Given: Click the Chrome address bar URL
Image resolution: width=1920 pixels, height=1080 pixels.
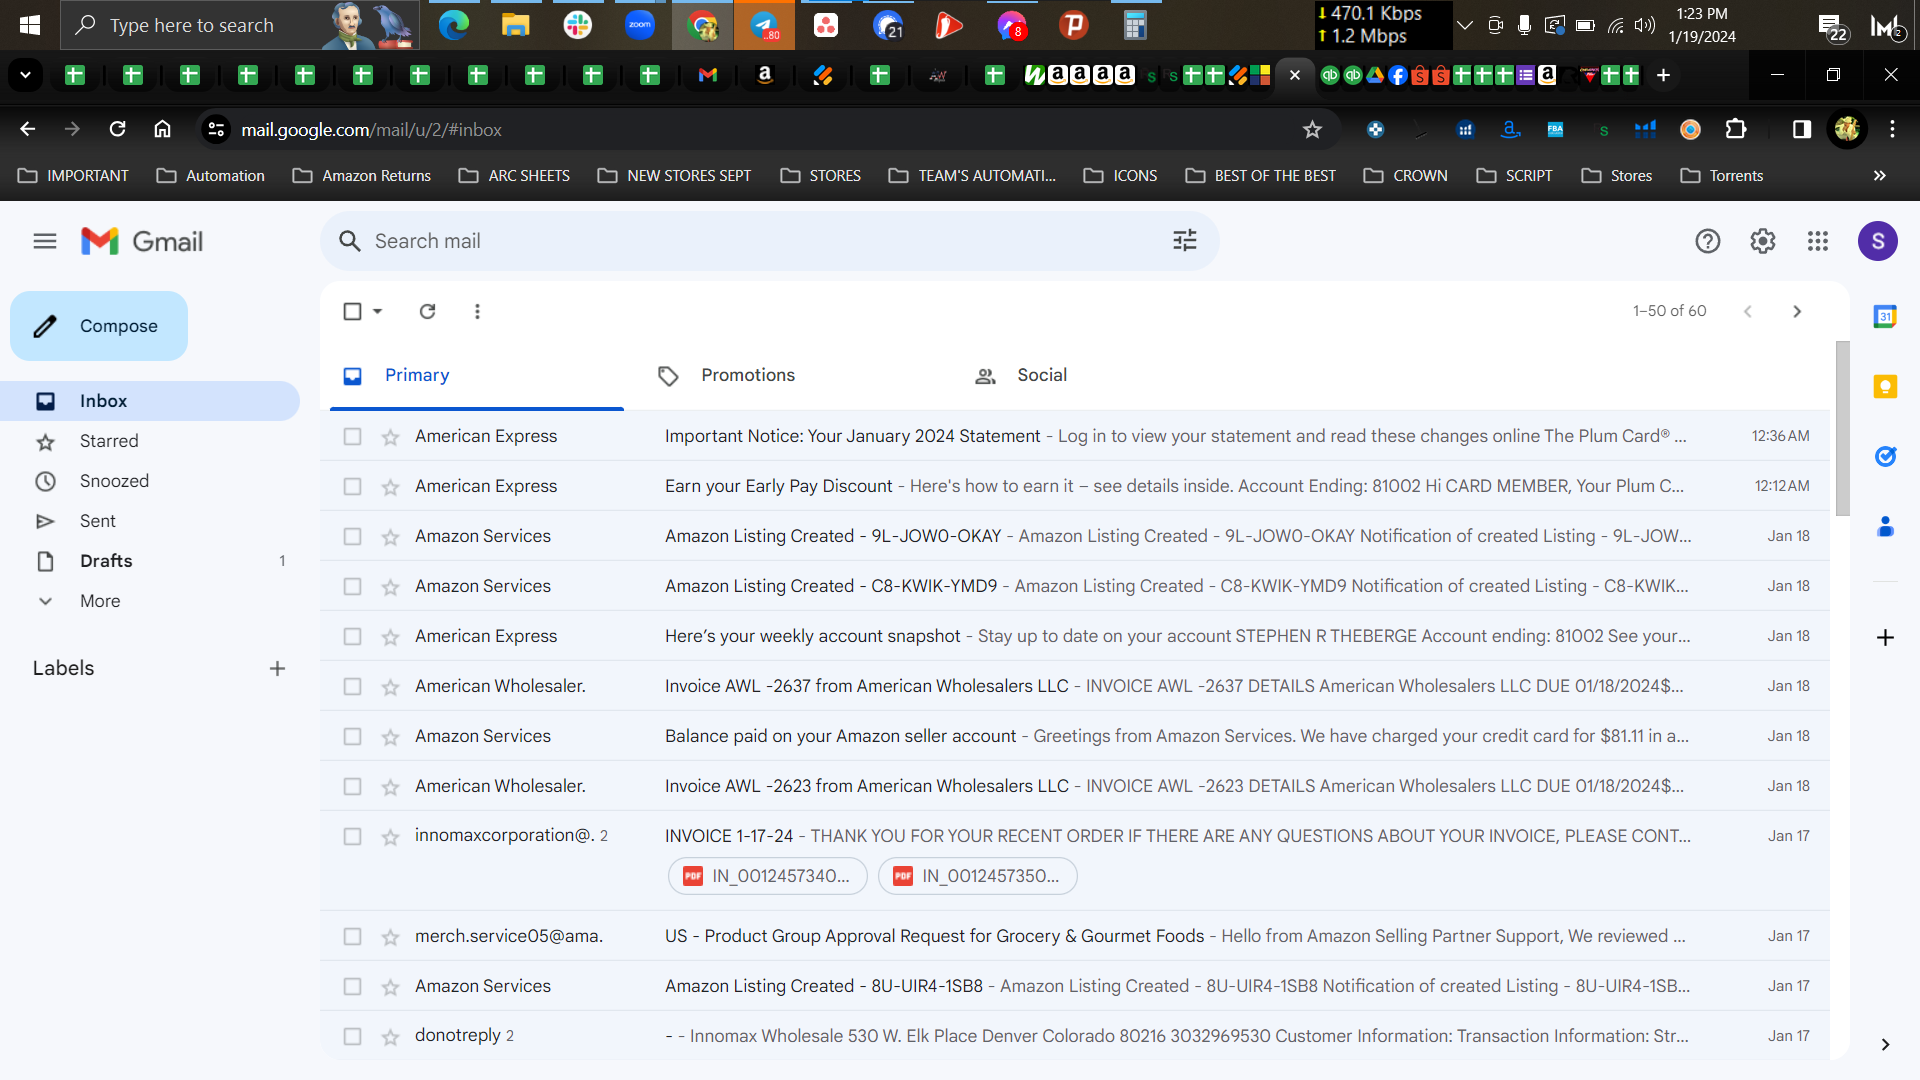Looking at the screenshot, I should (x=371, y=130).
